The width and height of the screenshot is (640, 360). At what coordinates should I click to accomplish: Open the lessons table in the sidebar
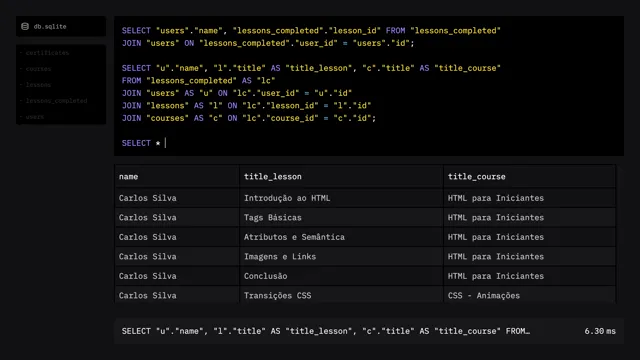tap(38, 85)
